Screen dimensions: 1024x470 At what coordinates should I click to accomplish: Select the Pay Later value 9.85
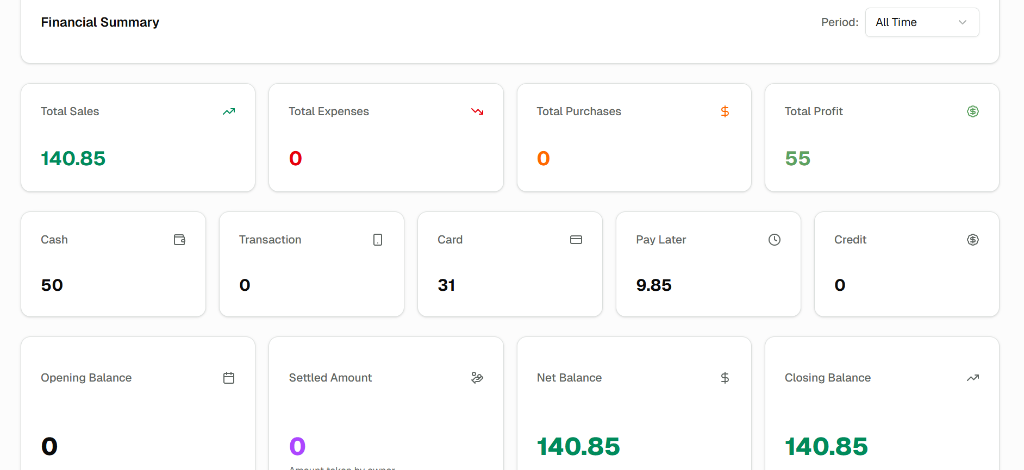coord(654,285)
